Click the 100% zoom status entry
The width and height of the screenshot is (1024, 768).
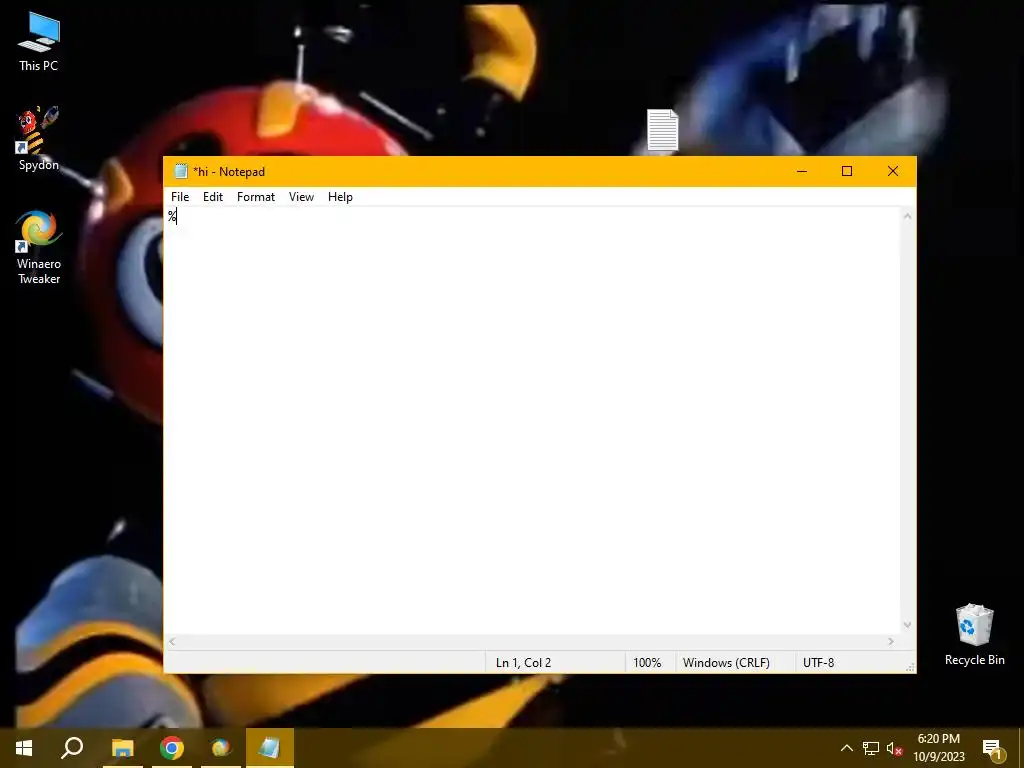pos(647,662)
